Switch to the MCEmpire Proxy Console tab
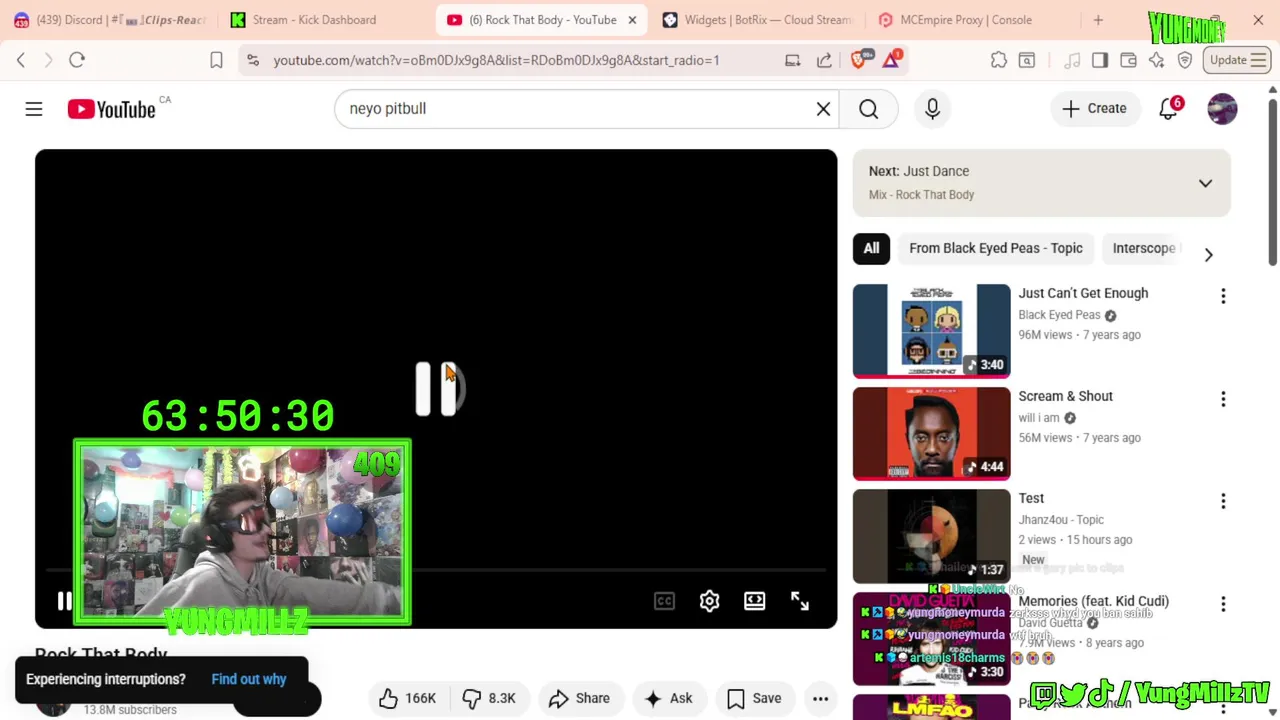 (x=966, y=20)
